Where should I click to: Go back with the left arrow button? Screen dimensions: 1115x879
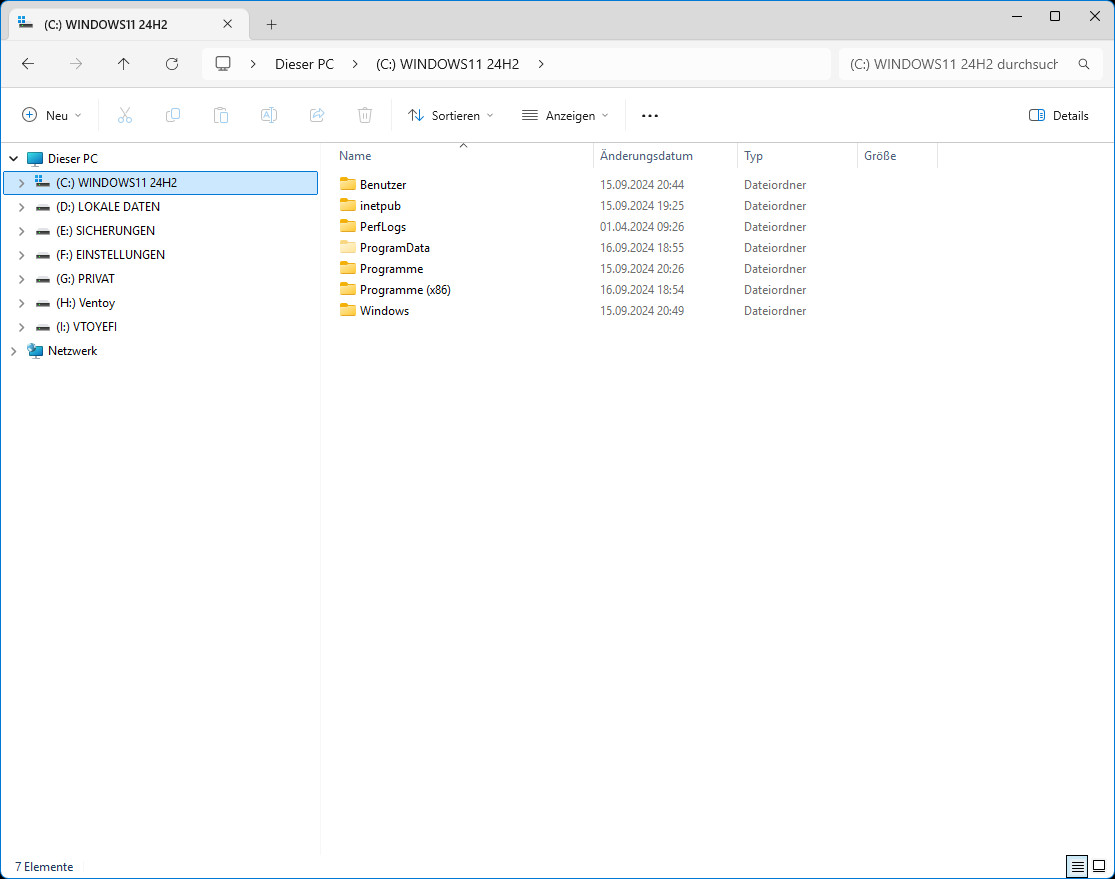[28, 64]
